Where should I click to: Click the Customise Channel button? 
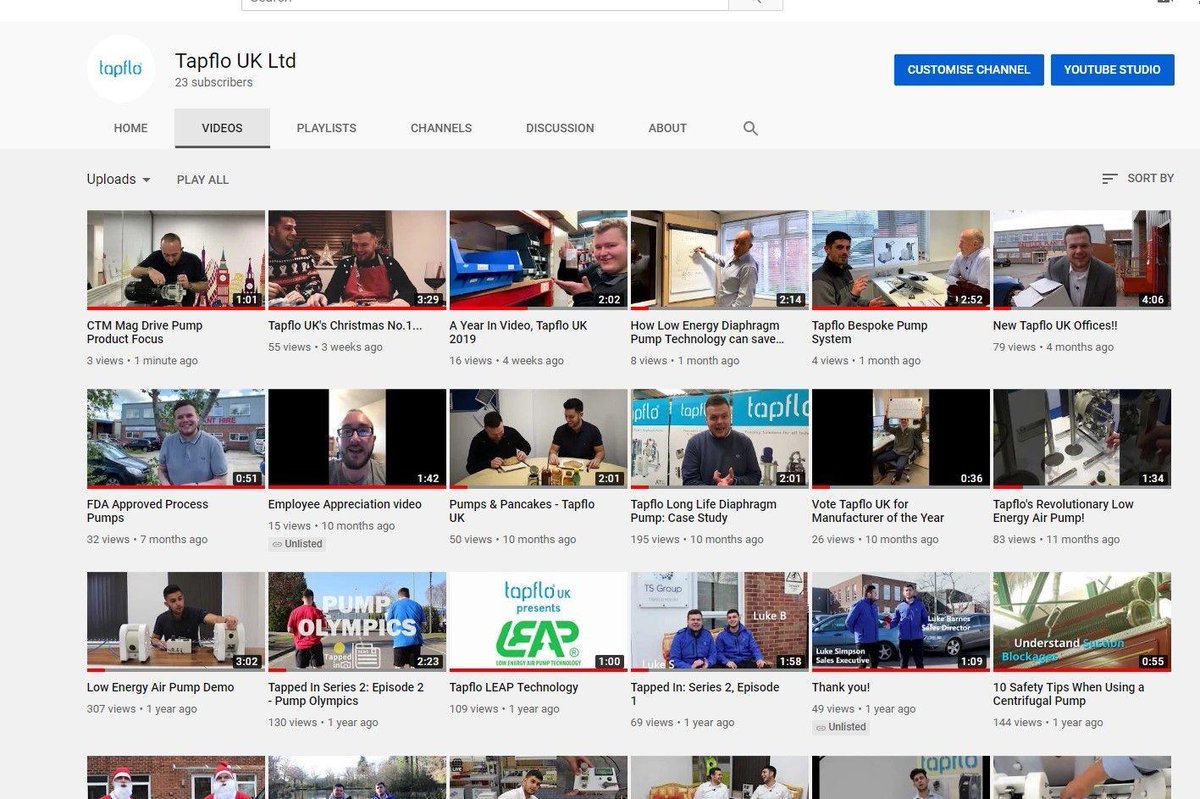tap(968, 70)
